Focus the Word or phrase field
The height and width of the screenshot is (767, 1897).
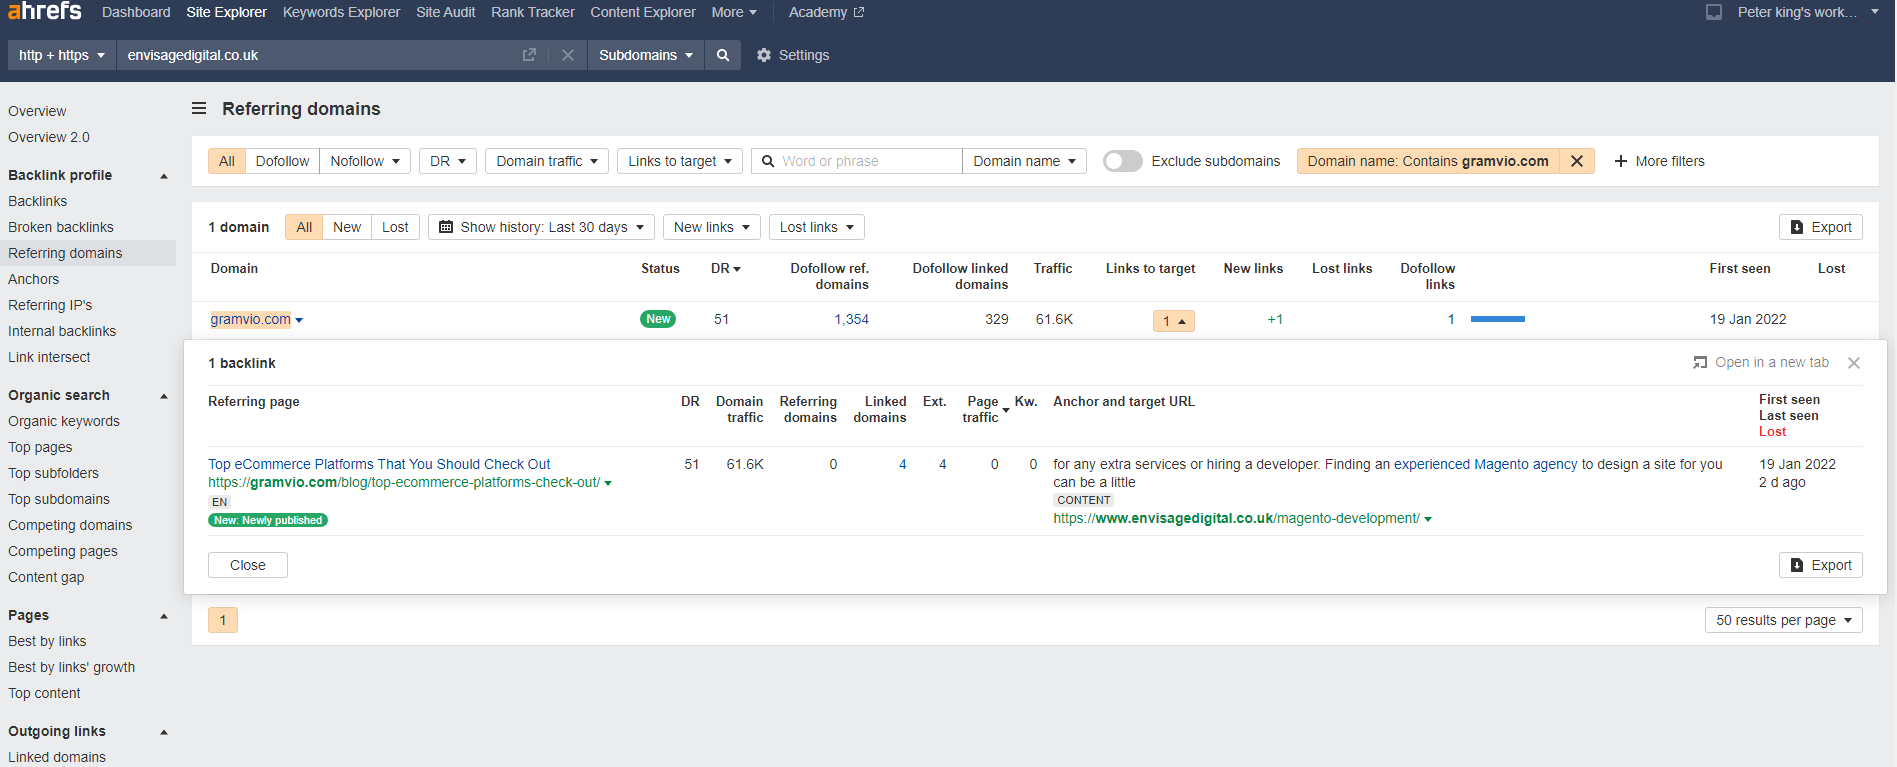[857, 161]
